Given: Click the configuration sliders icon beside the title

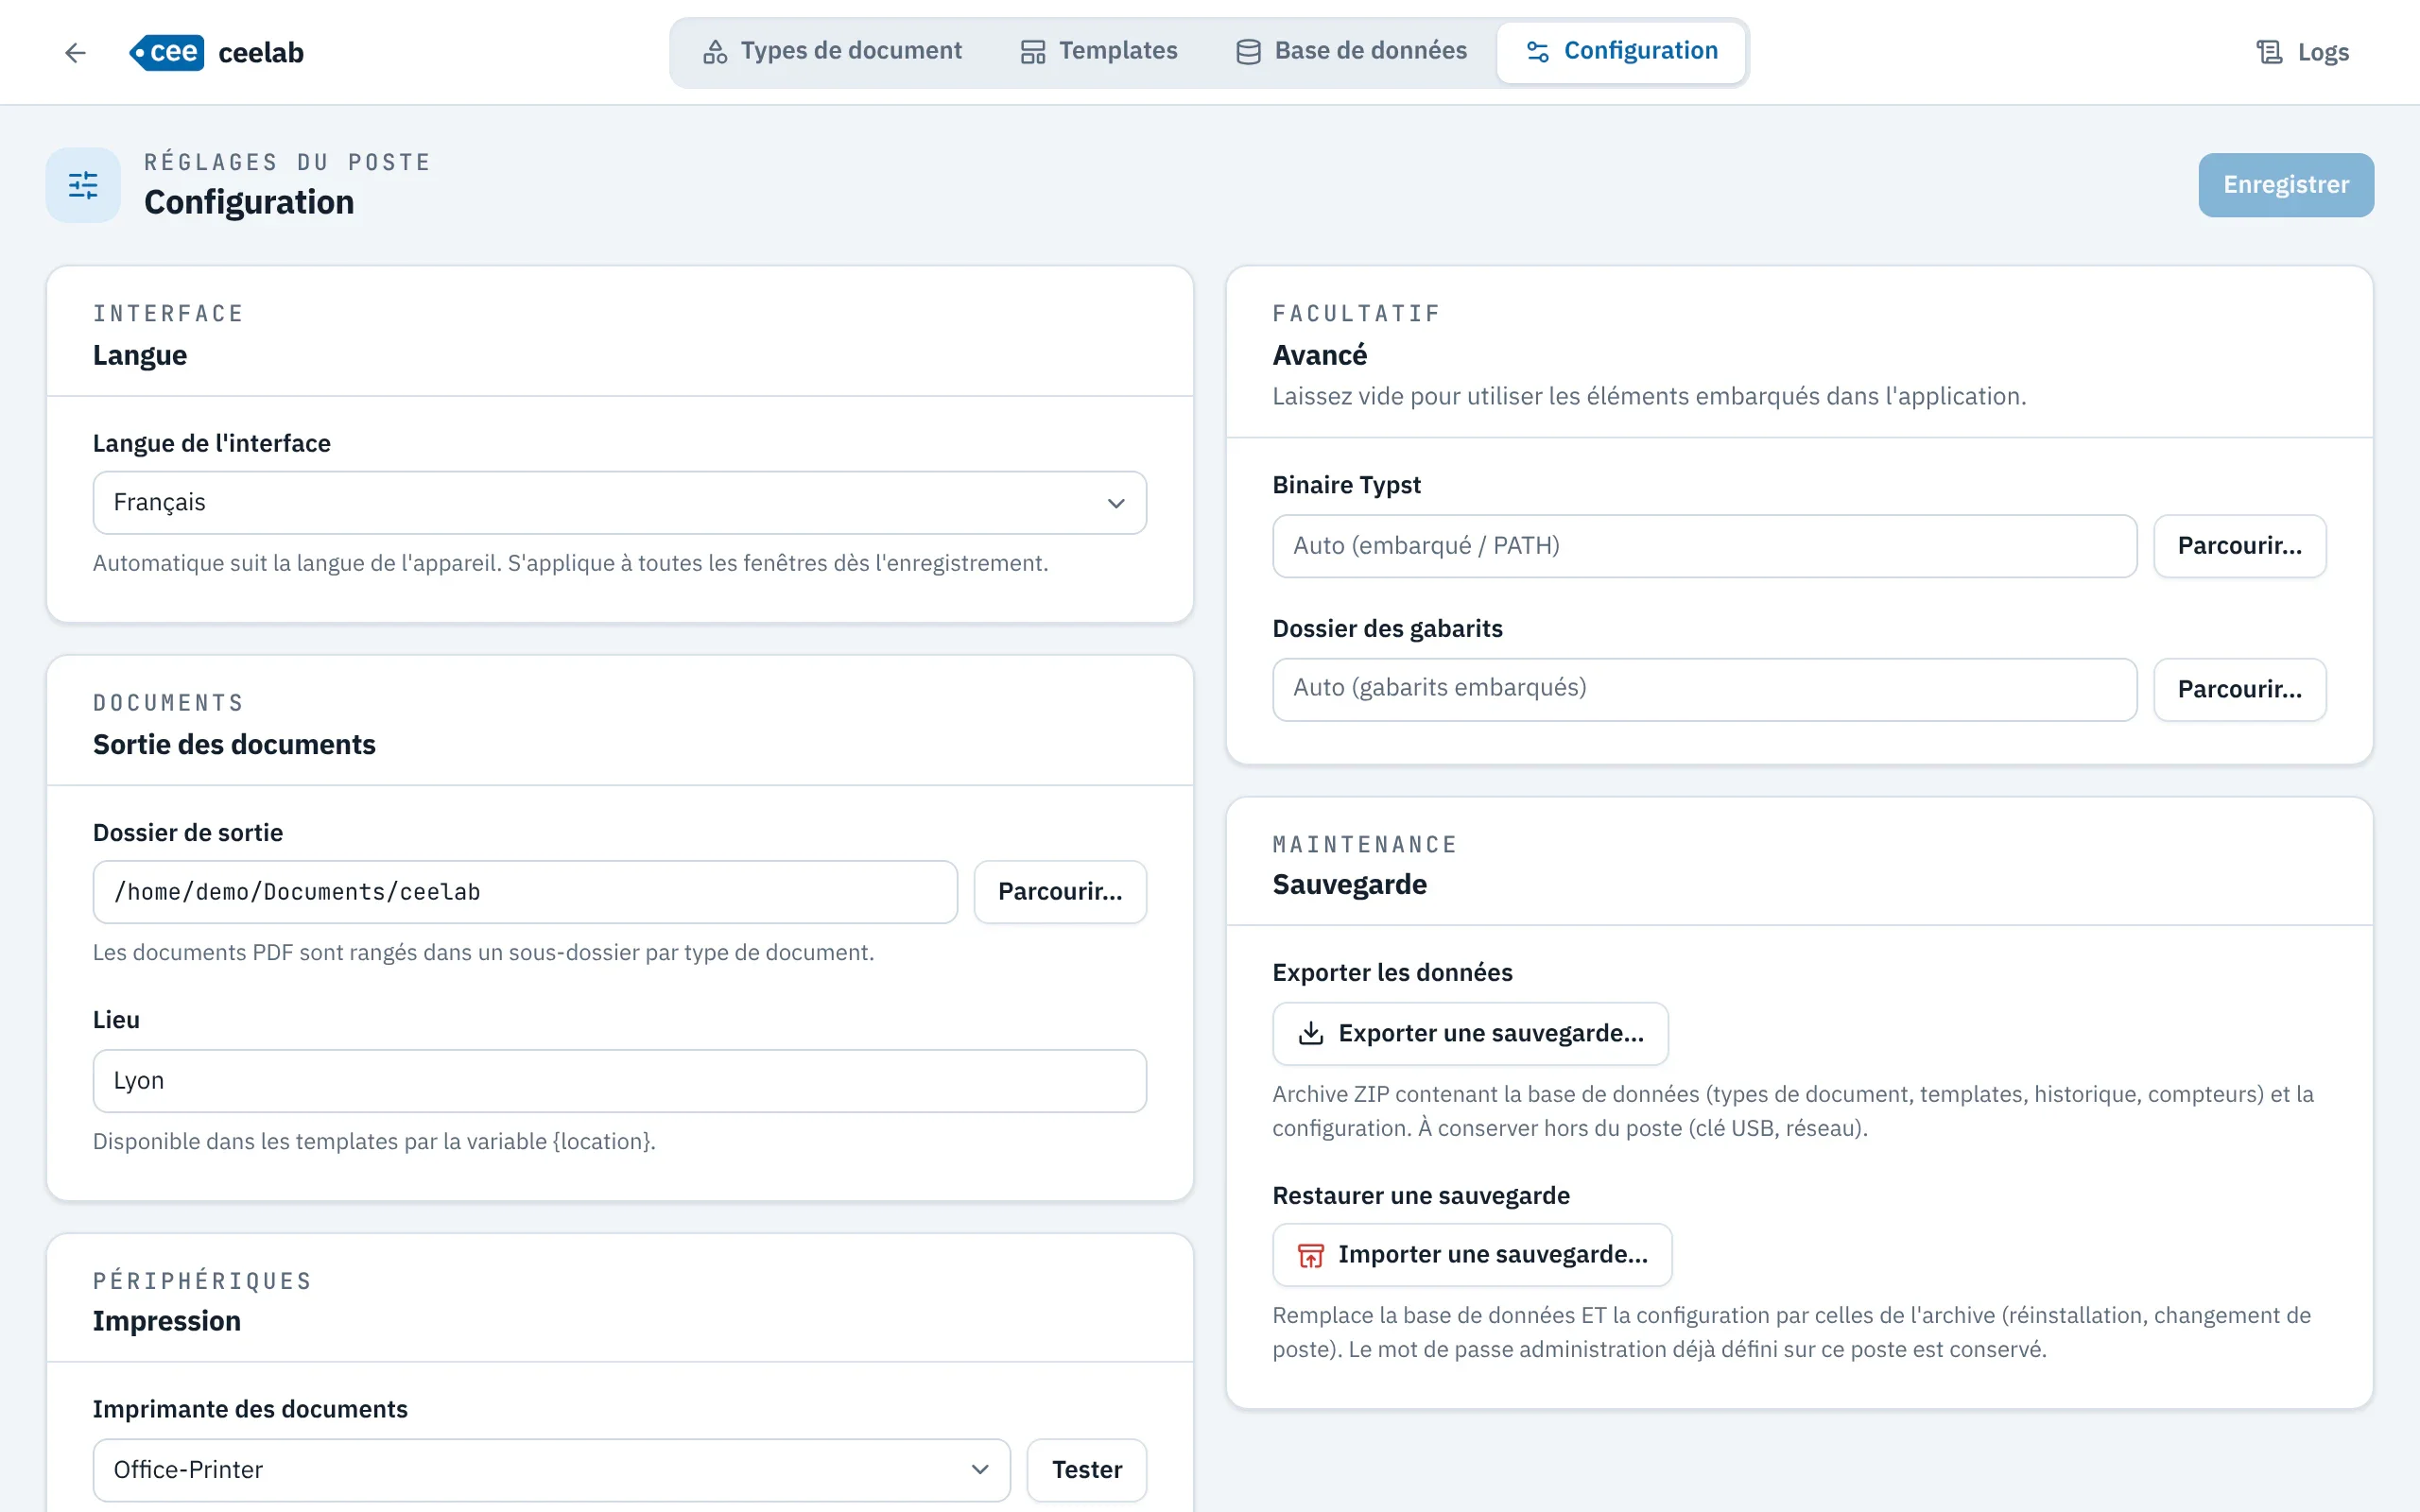Looking at the screenshot, I should [83, 185].
